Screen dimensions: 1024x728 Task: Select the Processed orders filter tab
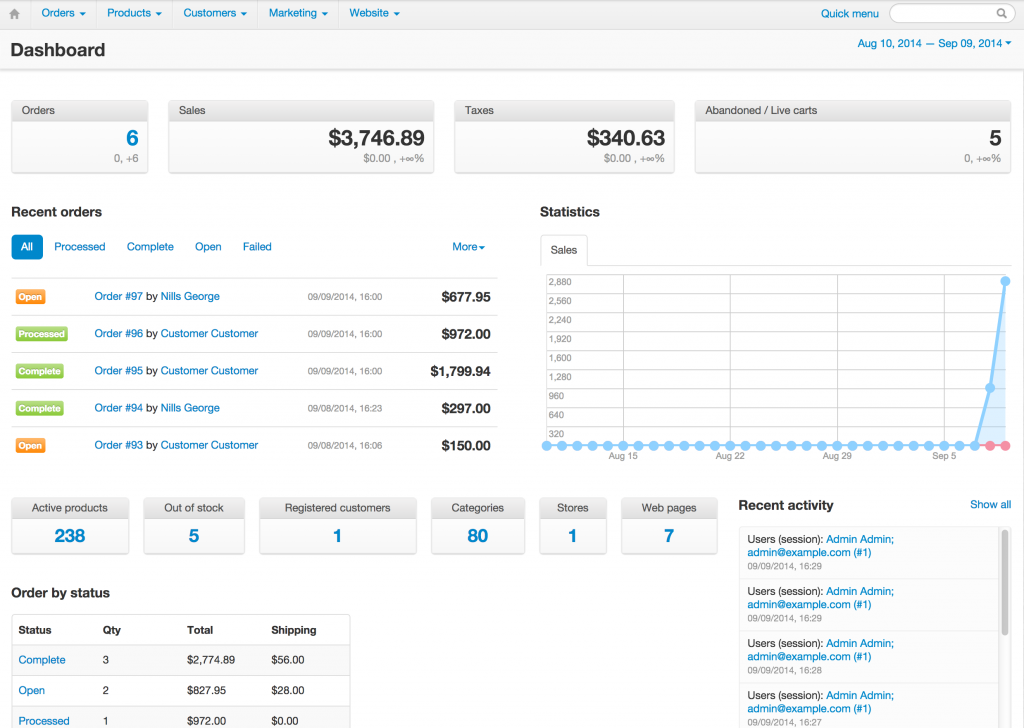tap(80, 247)
